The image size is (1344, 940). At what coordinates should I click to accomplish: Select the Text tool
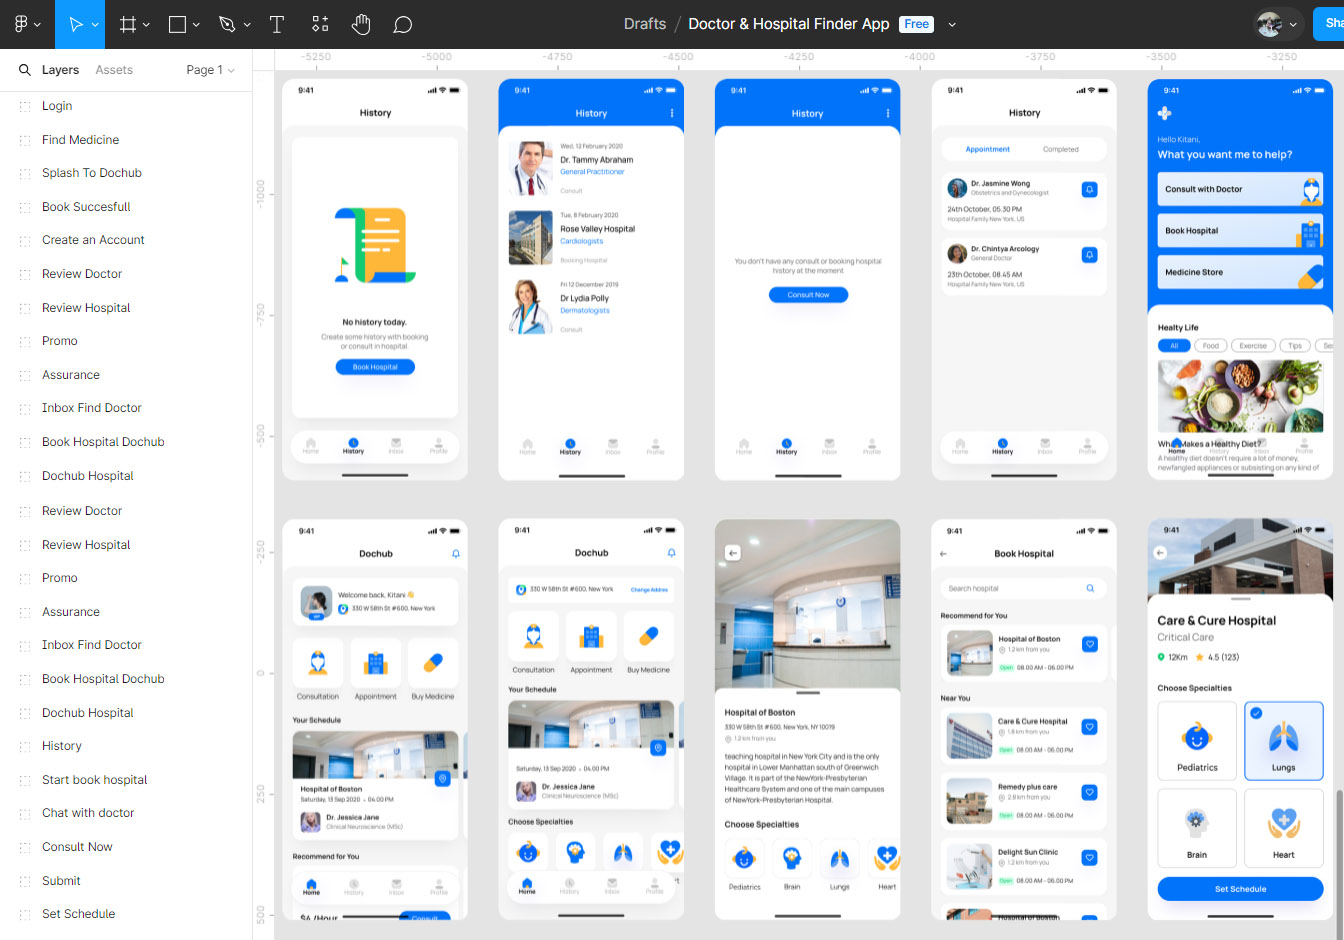277,24
